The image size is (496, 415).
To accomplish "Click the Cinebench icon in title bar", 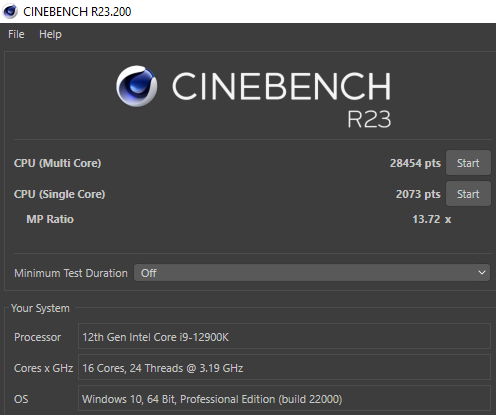I will pos(10,11).
